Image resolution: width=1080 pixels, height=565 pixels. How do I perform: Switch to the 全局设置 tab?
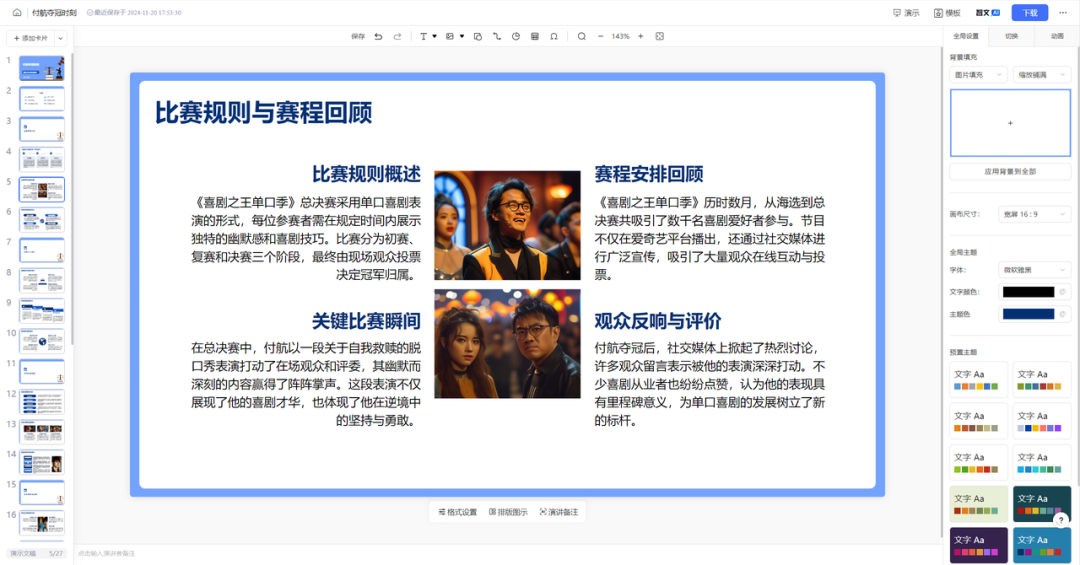click(966, 36)
